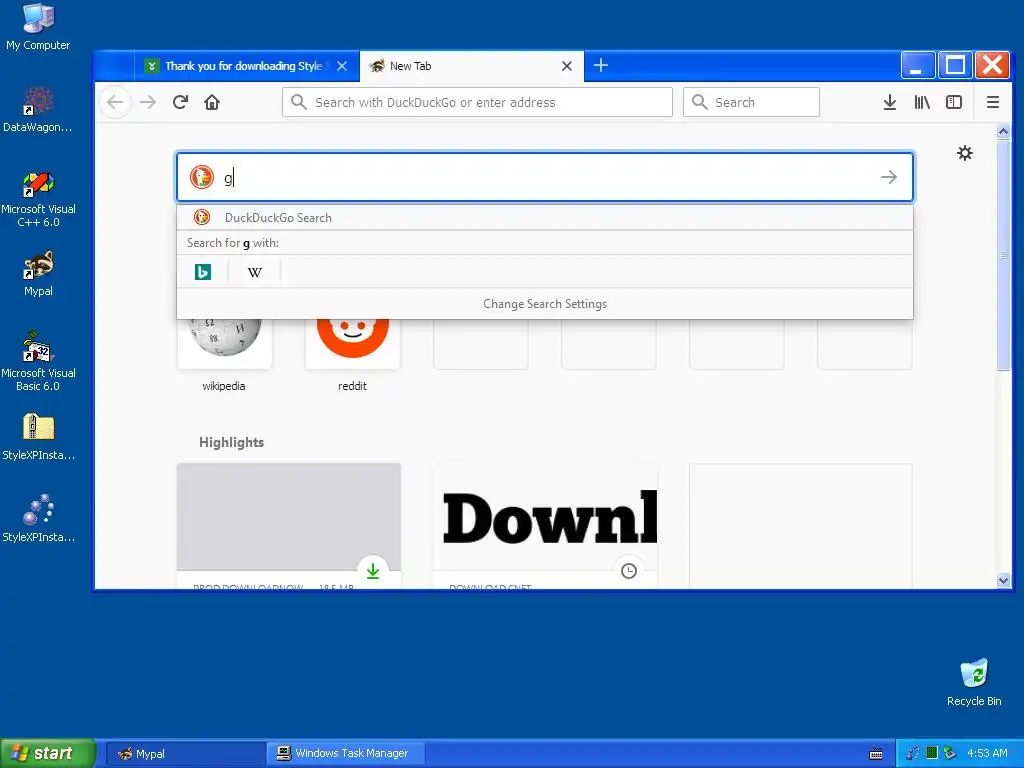Submit search with the arrow button
1024x768 pixels.
889,177
